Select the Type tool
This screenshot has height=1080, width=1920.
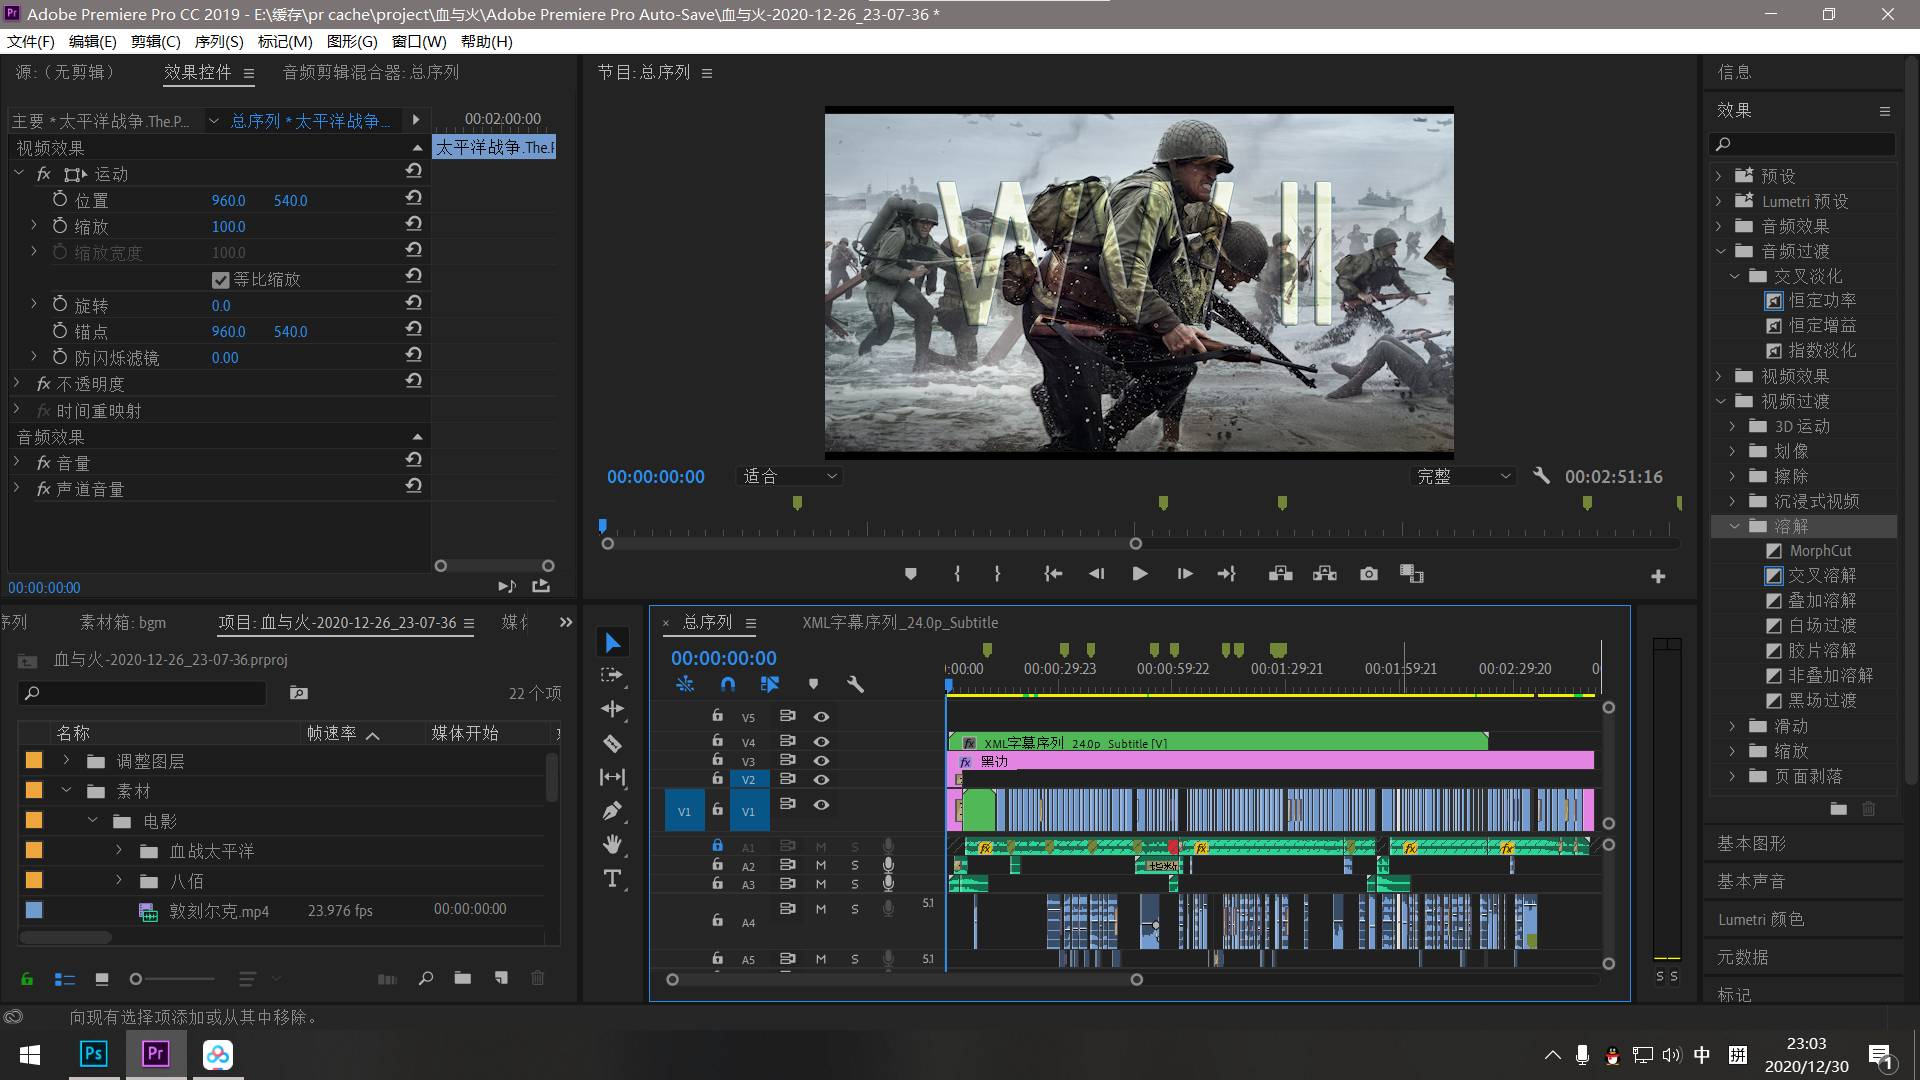pos(612,879)
